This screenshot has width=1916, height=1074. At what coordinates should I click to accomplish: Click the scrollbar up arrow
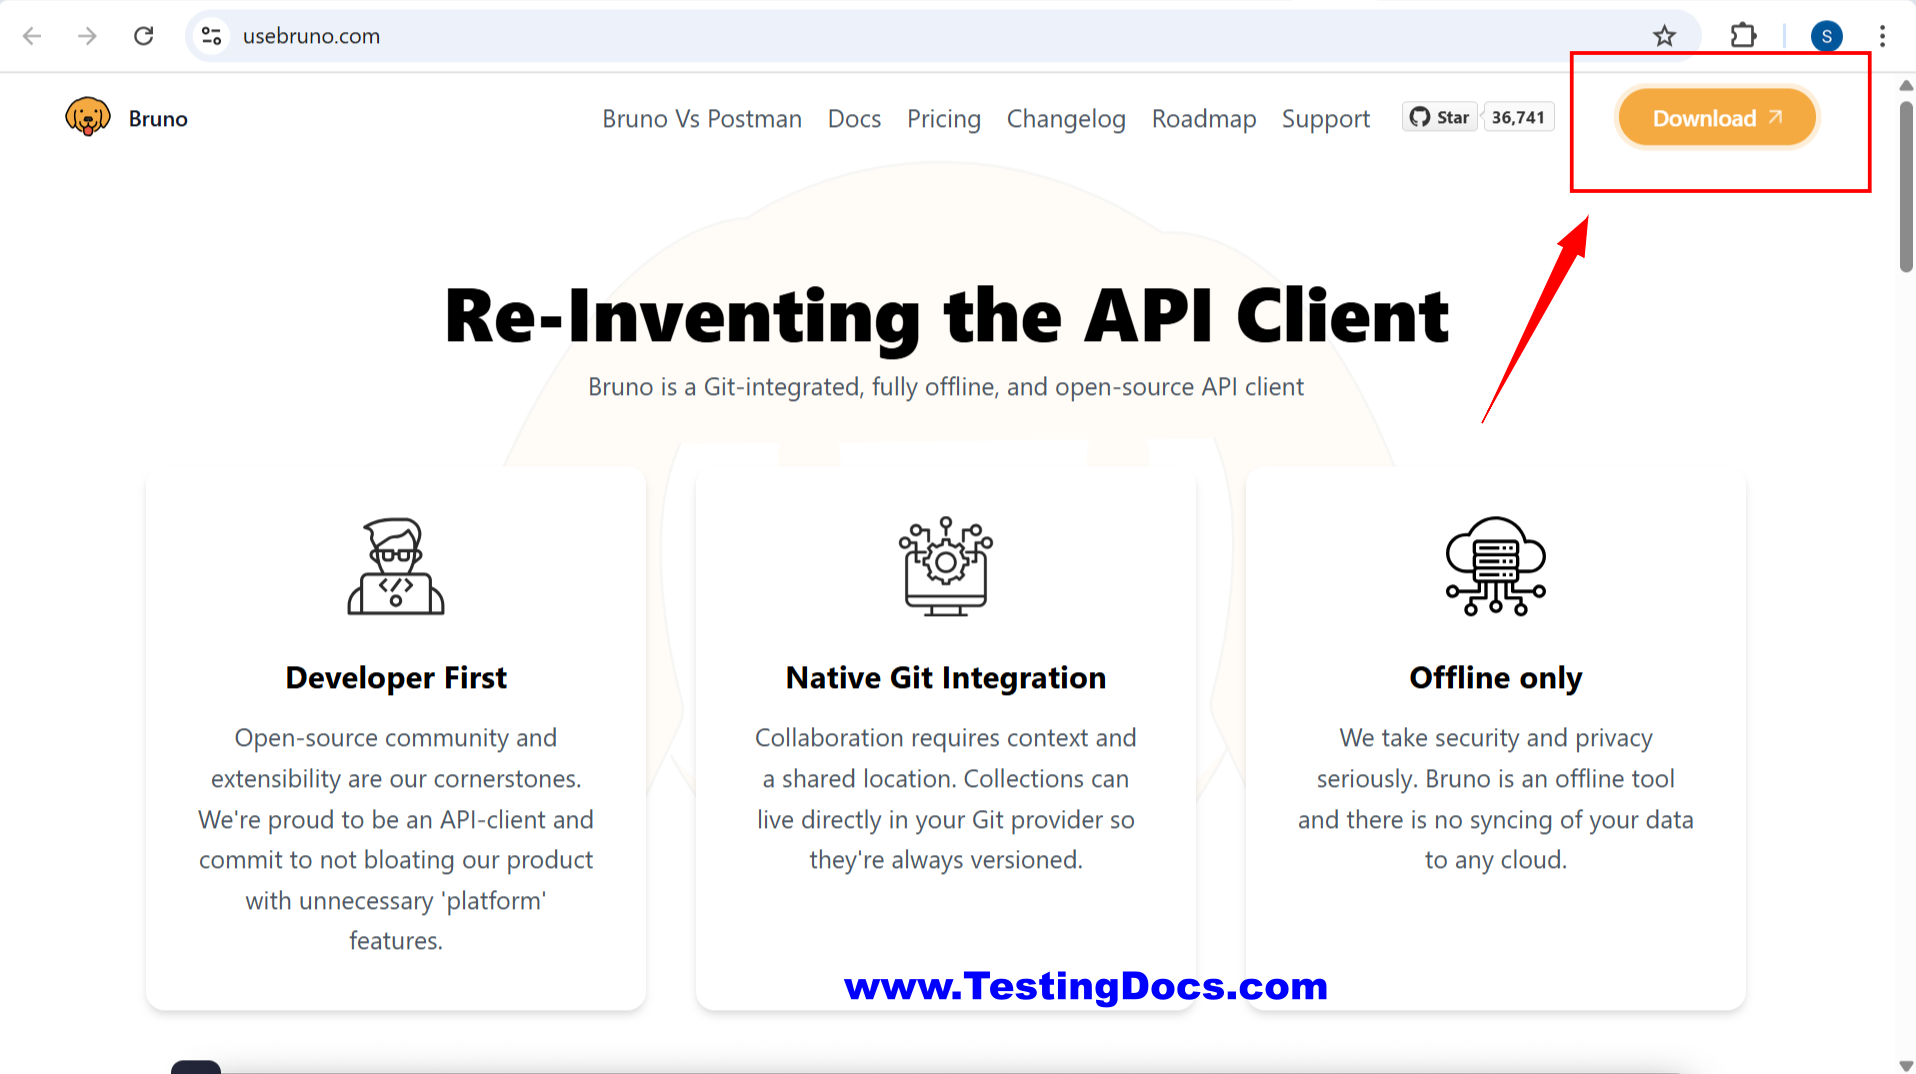click(1906, 86)
